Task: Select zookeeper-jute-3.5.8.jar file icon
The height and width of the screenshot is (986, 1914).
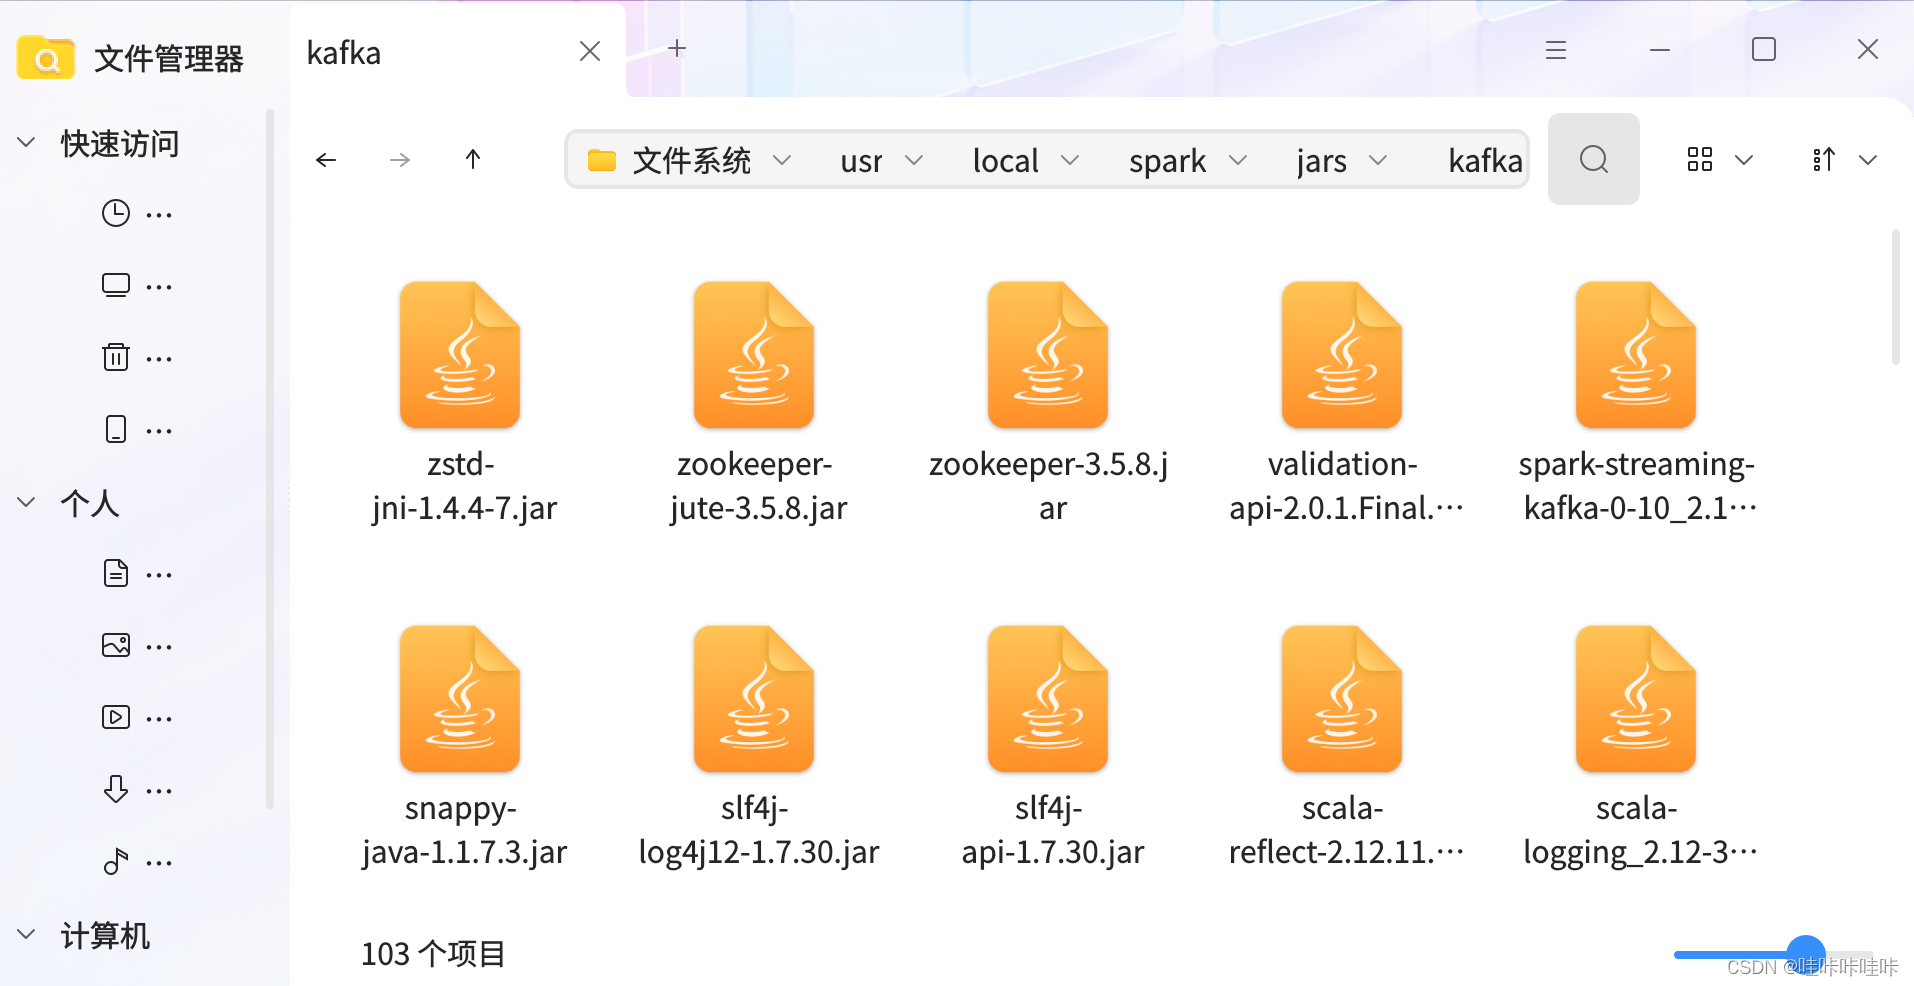Action: [x=754, y=355]
